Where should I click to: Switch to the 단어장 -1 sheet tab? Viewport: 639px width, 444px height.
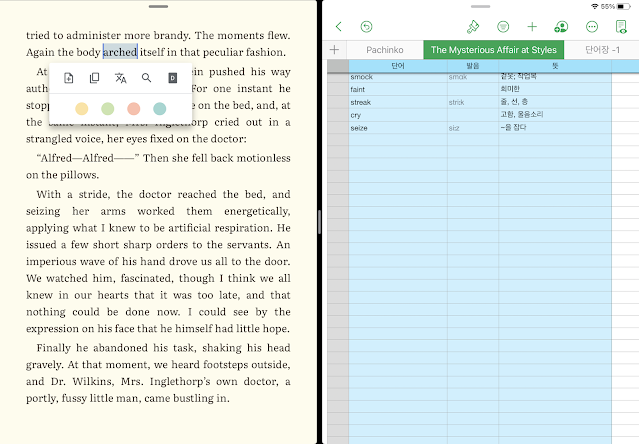click(602, 50)
